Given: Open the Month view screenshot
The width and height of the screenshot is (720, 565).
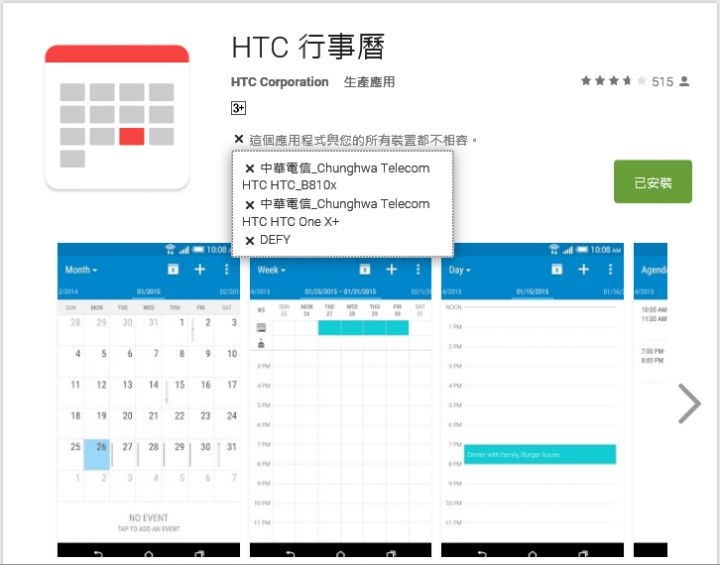Looking at the screenshot, I should click(x=149, y=400).
